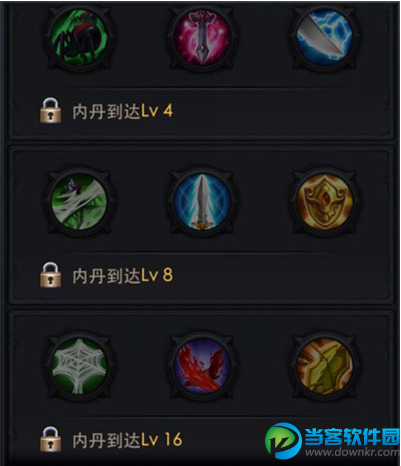The image size is (401, 466).
Task: Select the green spider silk strike skill
Action: [x=79, y=201]
